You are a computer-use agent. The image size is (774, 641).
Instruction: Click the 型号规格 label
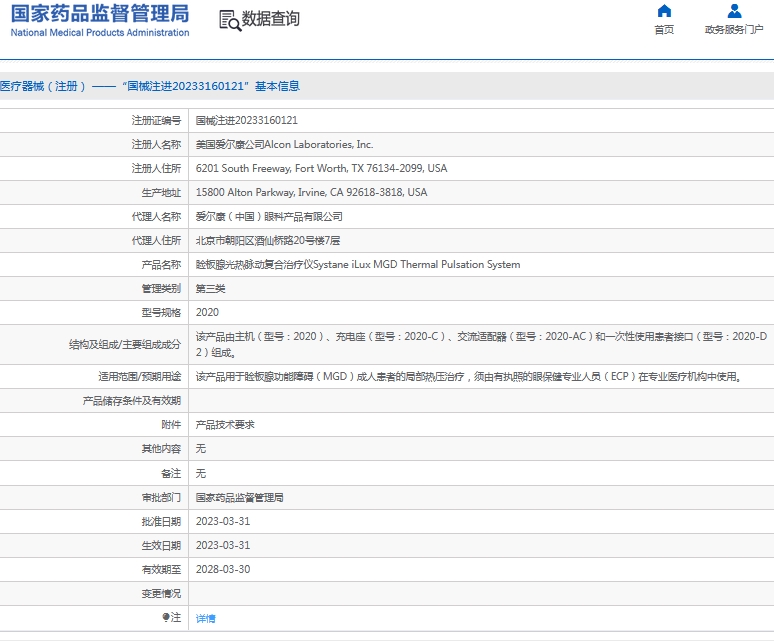(x=161, y=313)
